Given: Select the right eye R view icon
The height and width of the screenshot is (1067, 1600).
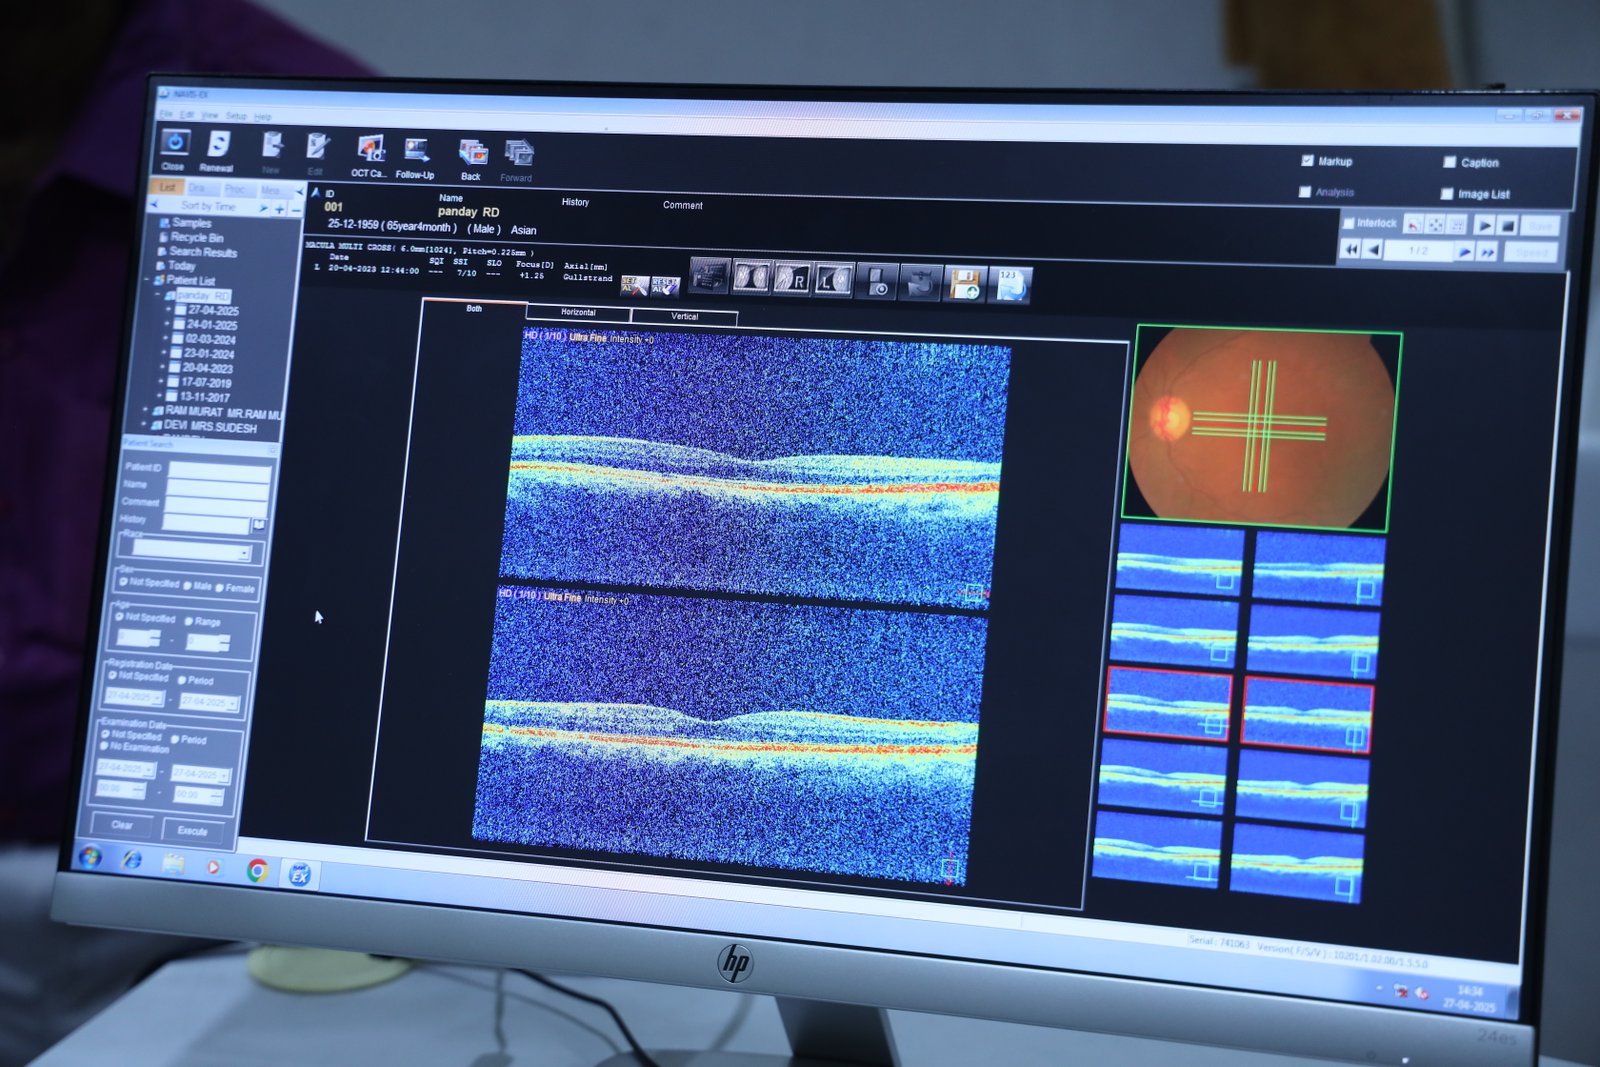Looking at the screenshot, I should (793, 279).
